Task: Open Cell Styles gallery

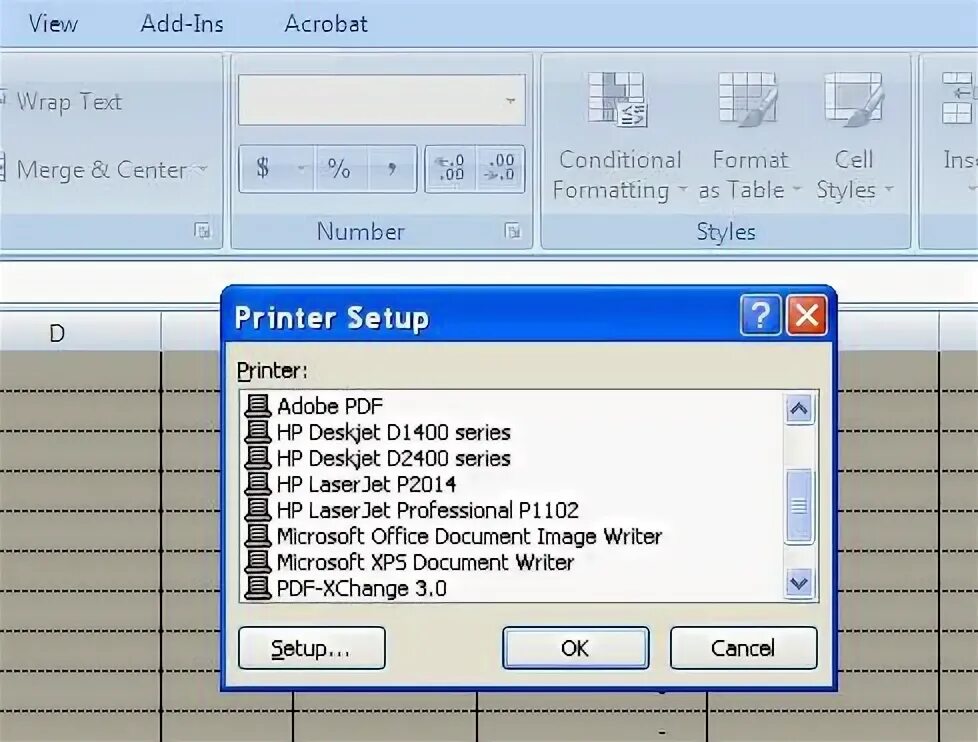Action: (855, 136)
